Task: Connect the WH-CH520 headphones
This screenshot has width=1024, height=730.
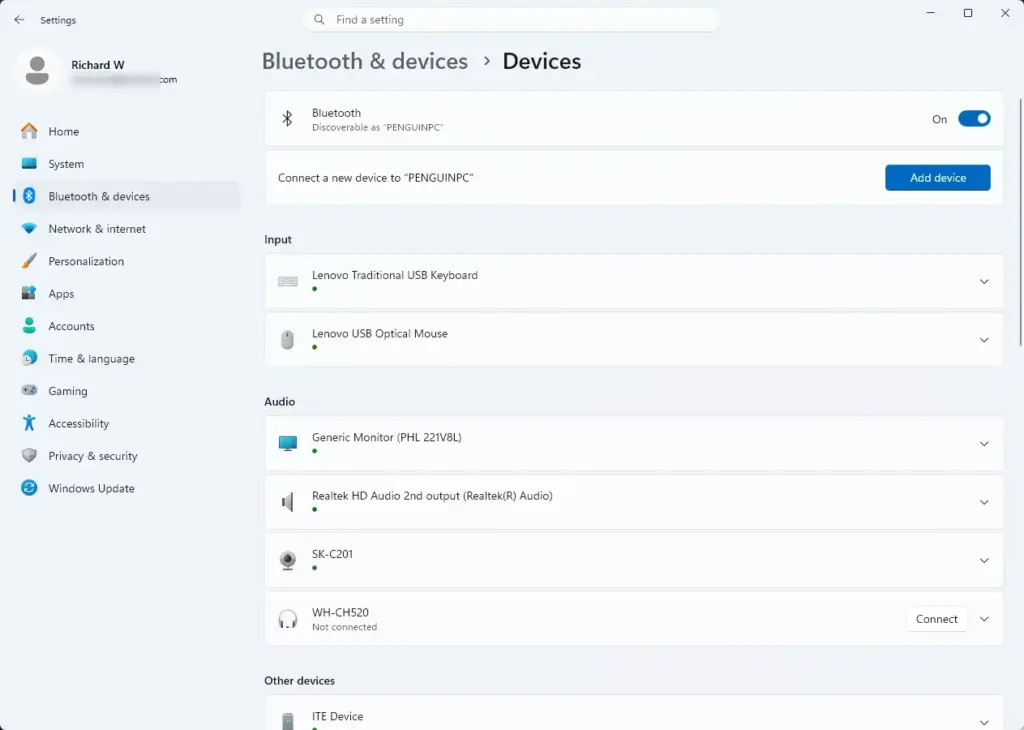Action: point(936,619)
